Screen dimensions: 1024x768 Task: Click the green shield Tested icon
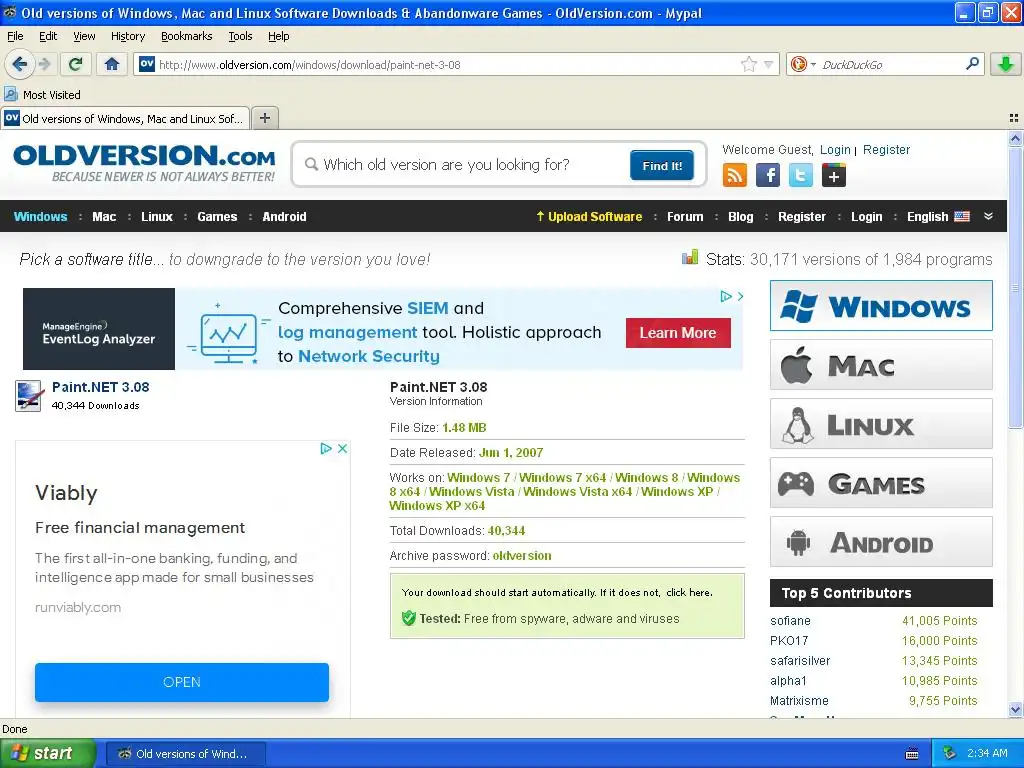(x=409, y=618)
